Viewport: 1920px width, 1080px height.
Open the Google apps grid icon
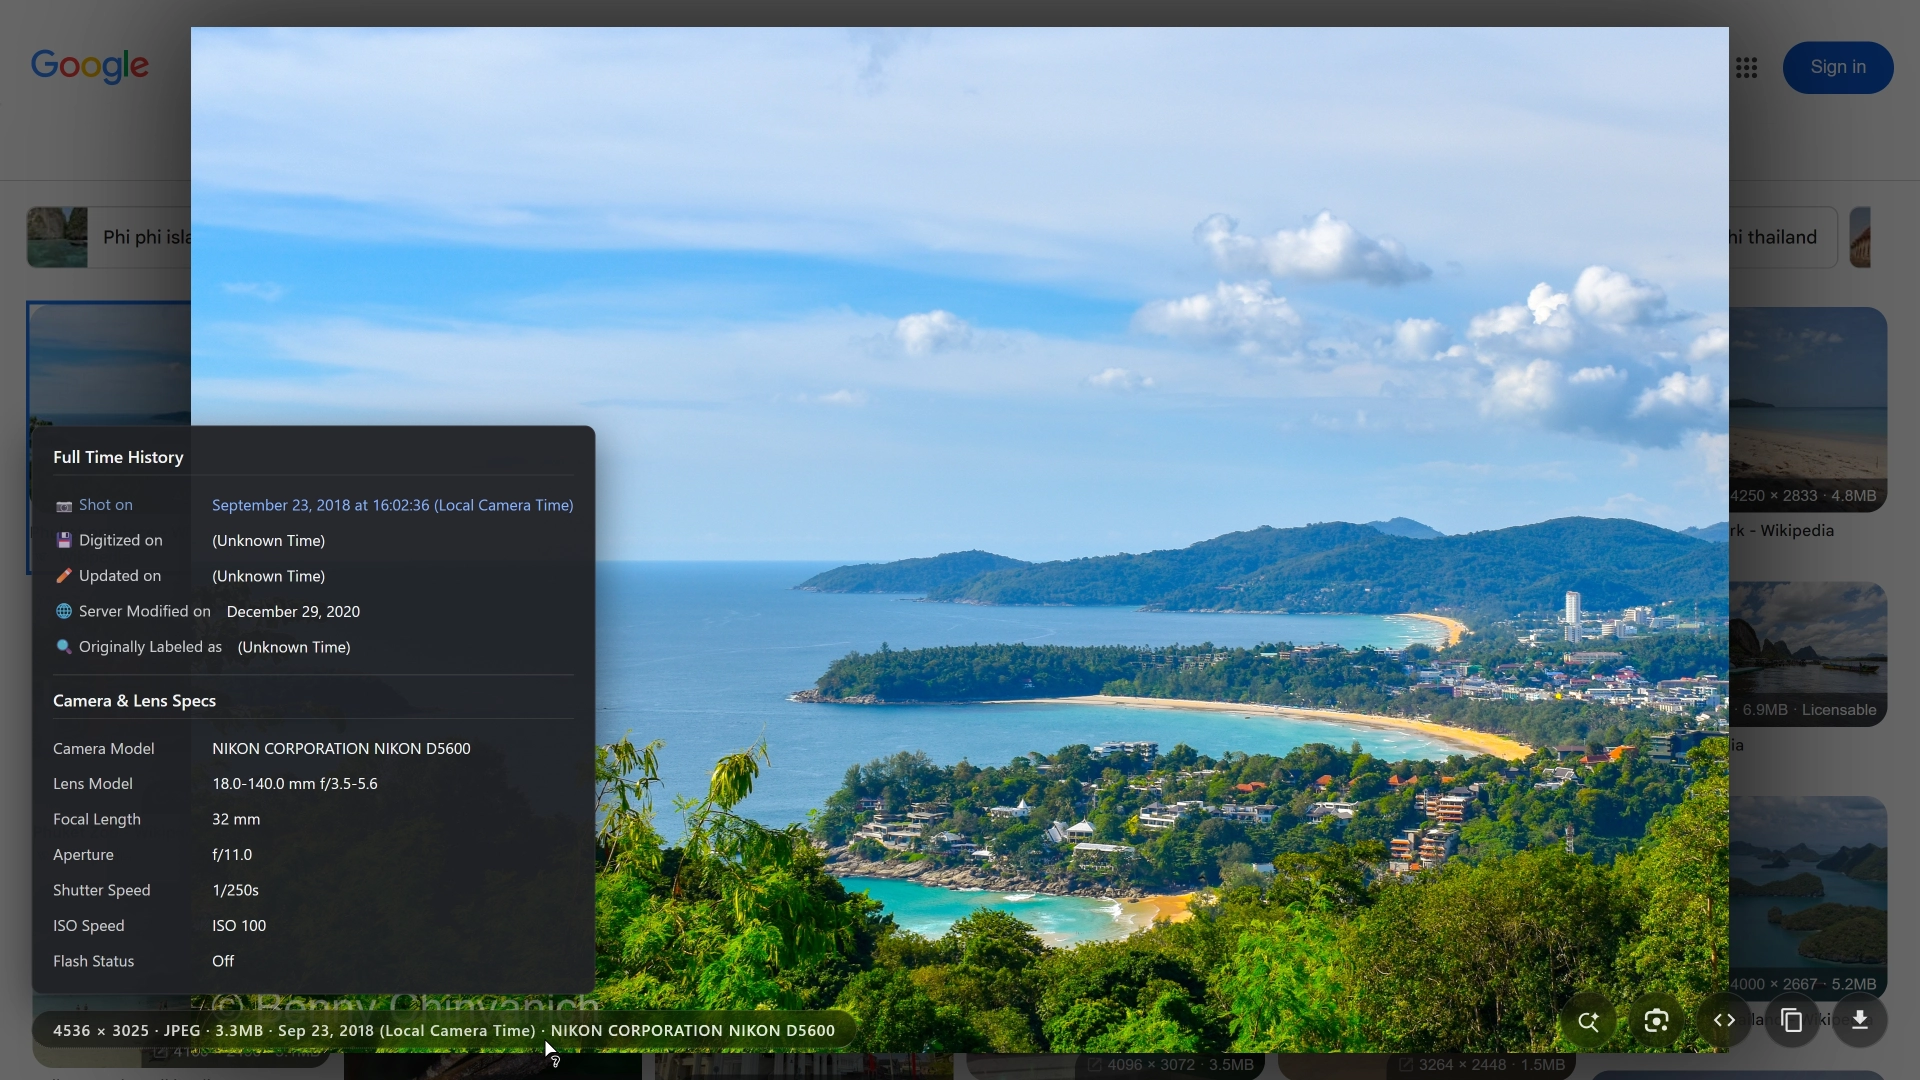[x=1747, y=68]
